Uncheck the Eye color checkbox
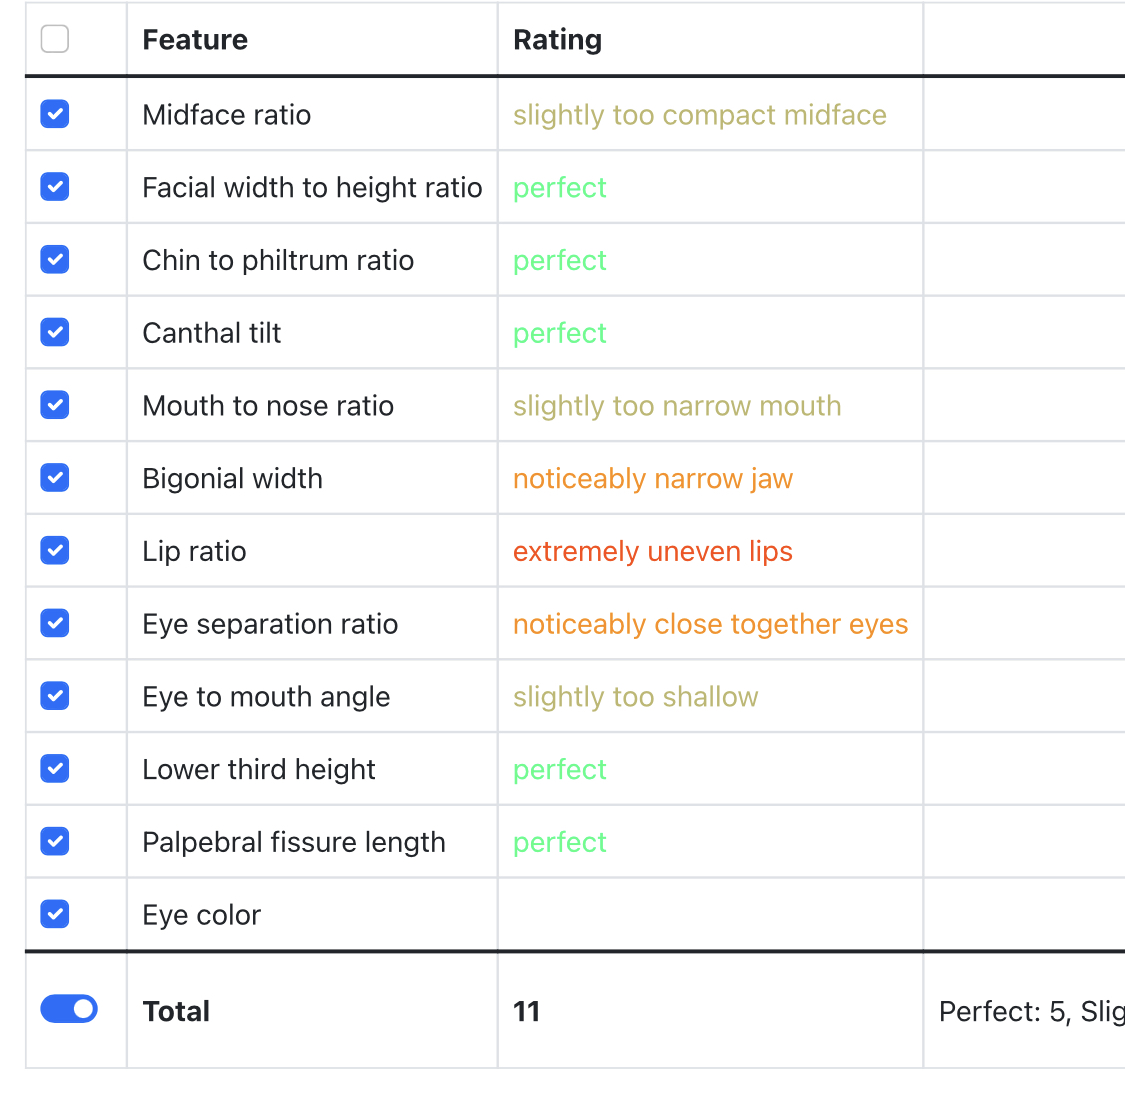1125x1094 pixels. point(55,914)
